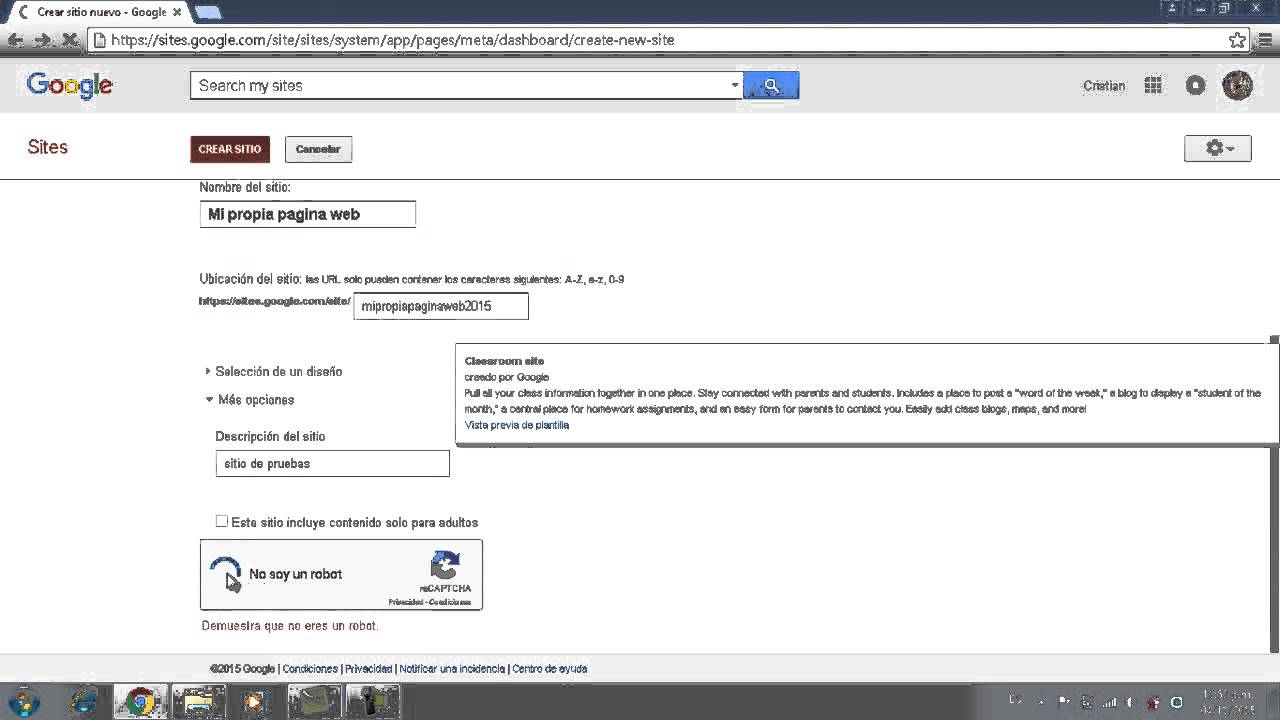Open the Google apps grid

tap(1153, 86)
